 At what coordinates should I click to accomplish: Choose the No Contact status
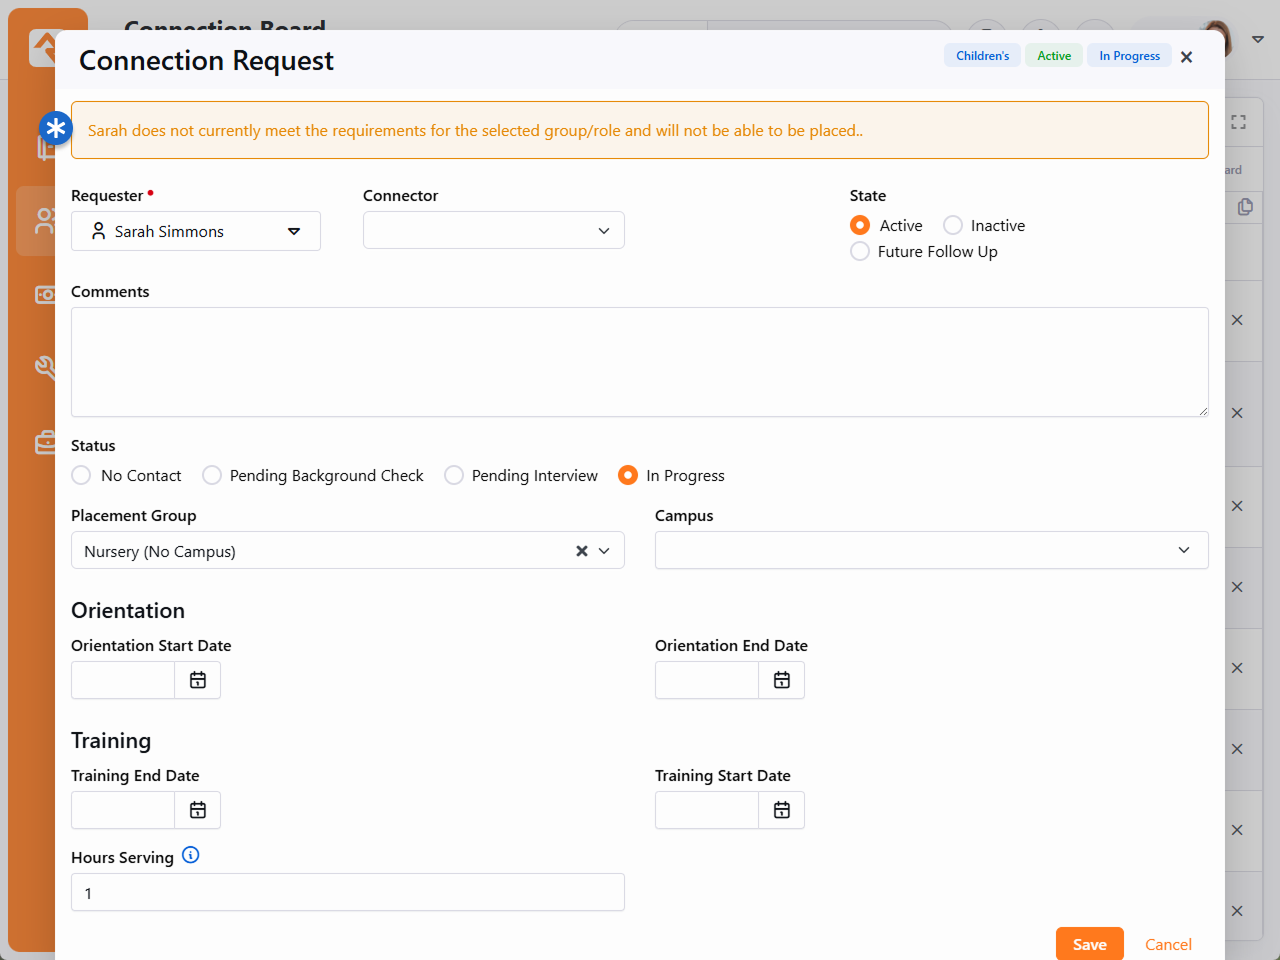coord(82,476)
